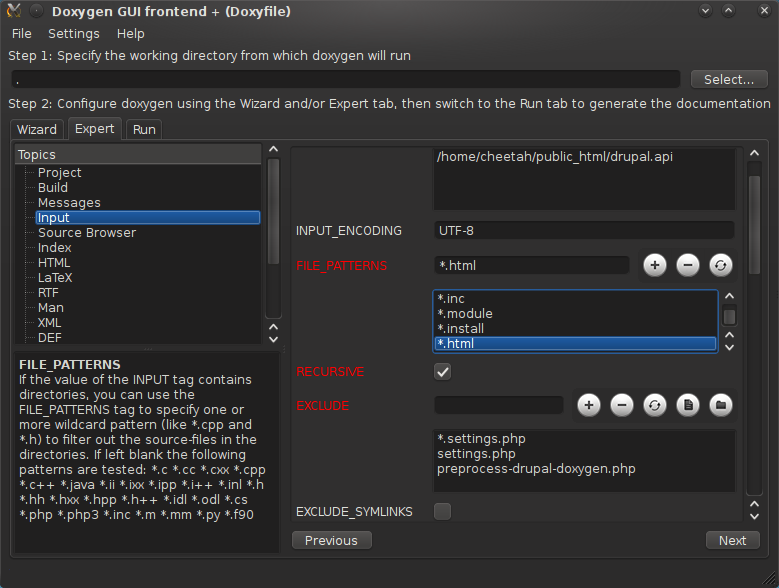Viewport: 779px width, 588px height.
Task: Click the Topics tree scrollbar thumb
Action: click(273, 212)
